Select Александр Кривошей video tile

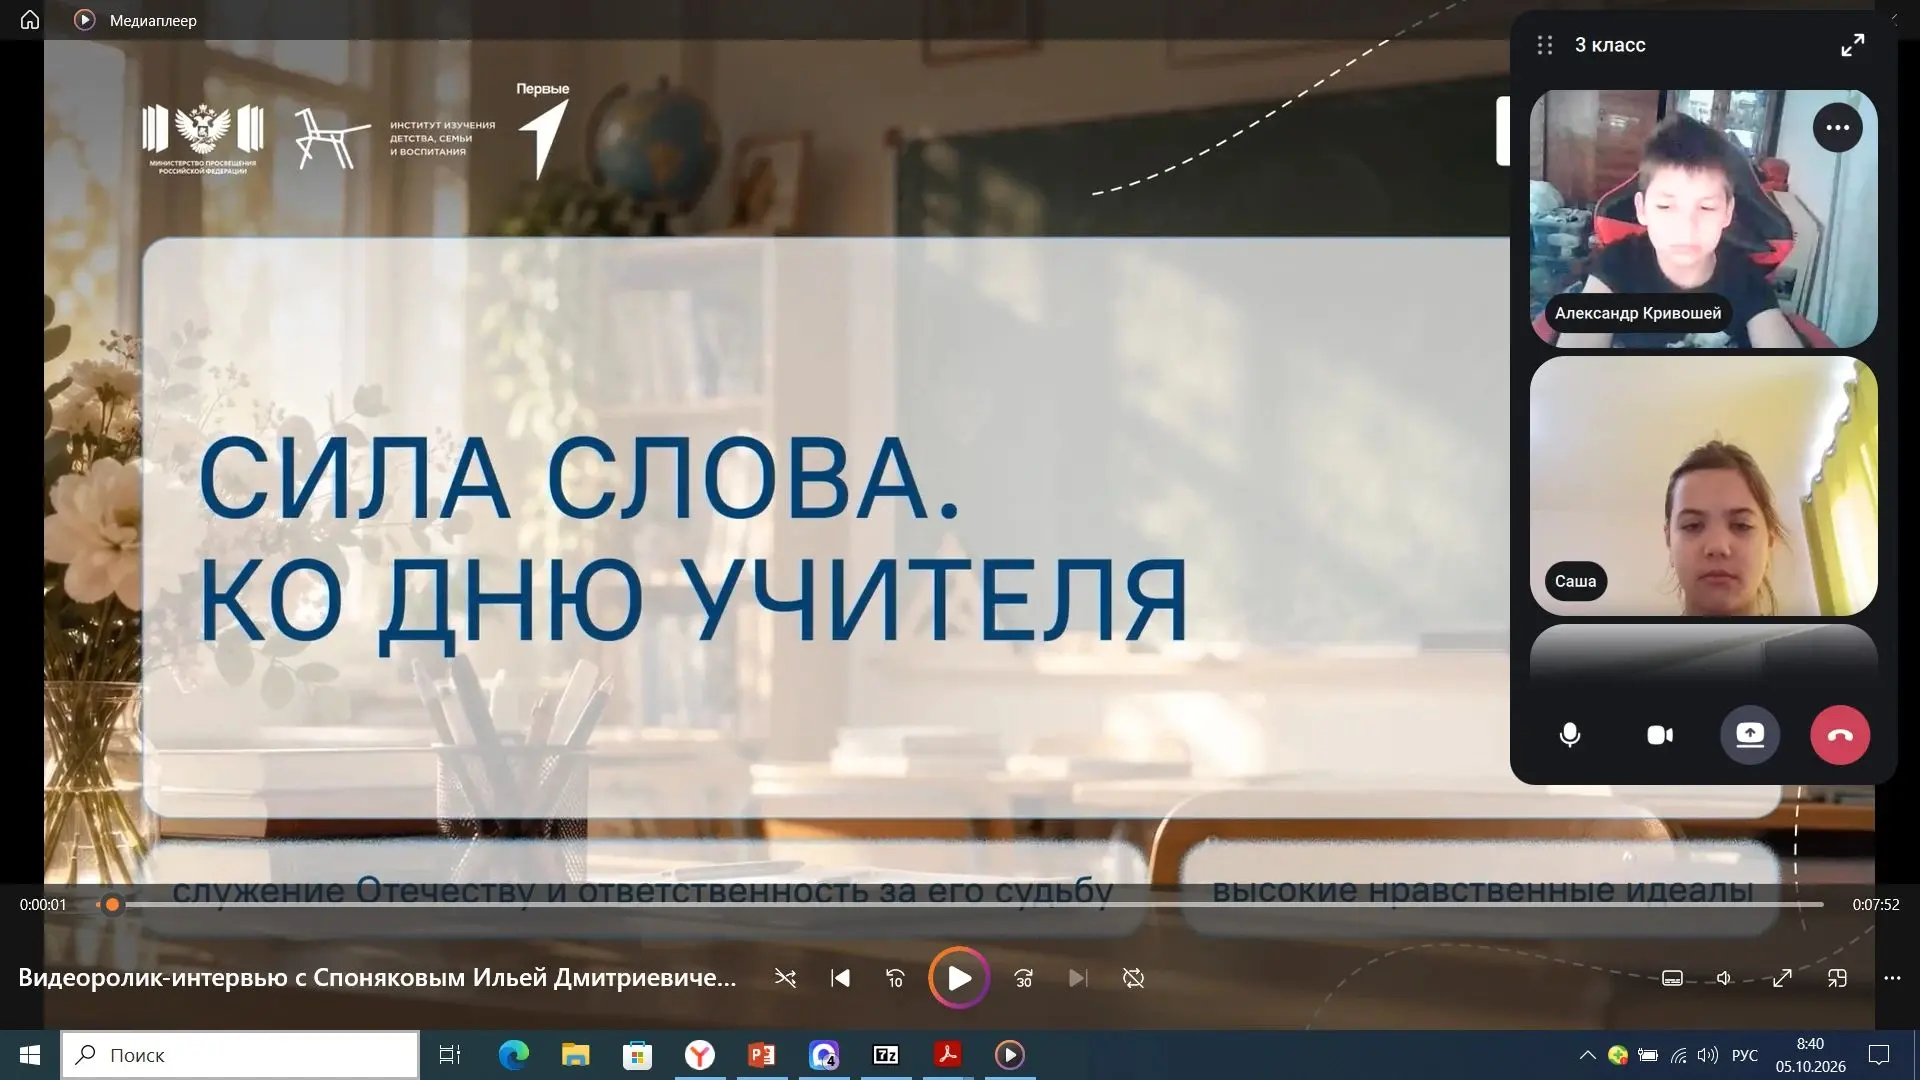[1704, 219]
